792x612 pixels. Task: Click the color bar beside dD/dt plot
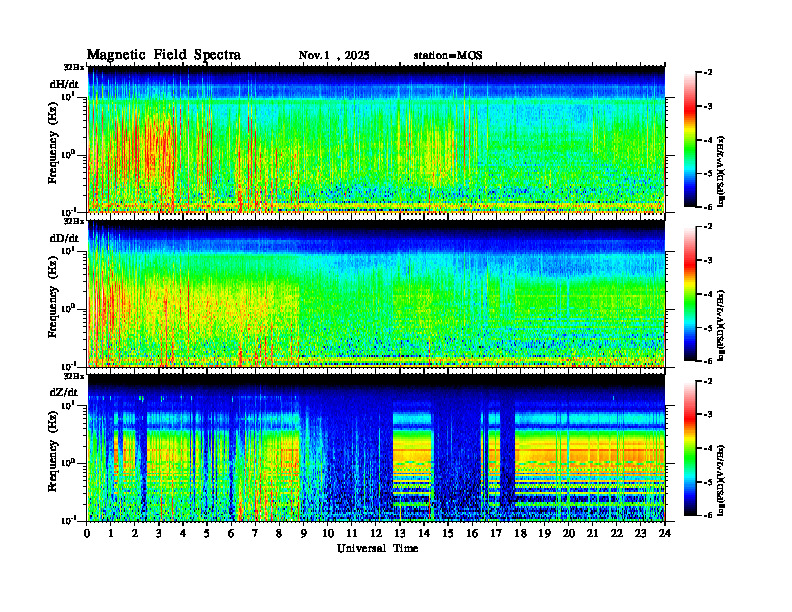click(690, 294)
